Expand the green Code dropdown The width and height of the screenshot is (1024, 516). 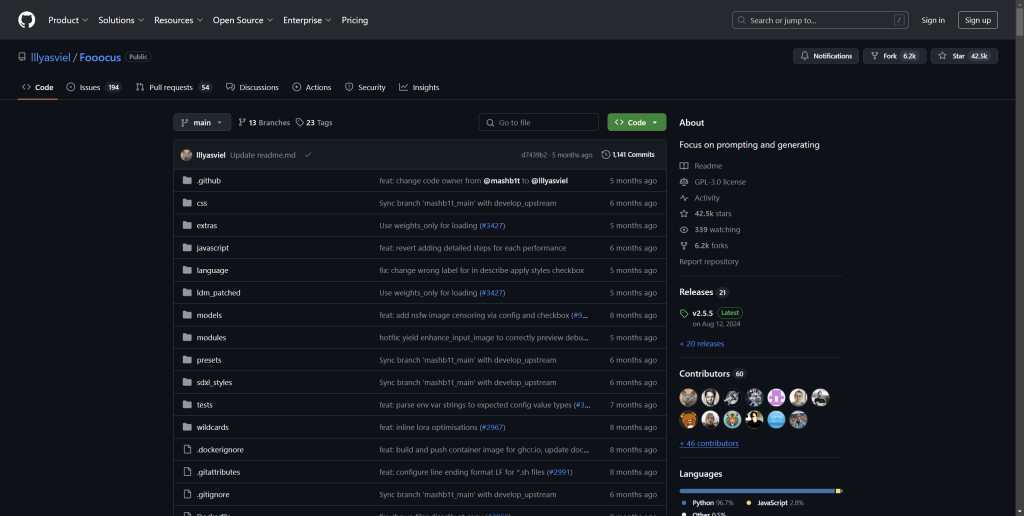click(637, 122)
